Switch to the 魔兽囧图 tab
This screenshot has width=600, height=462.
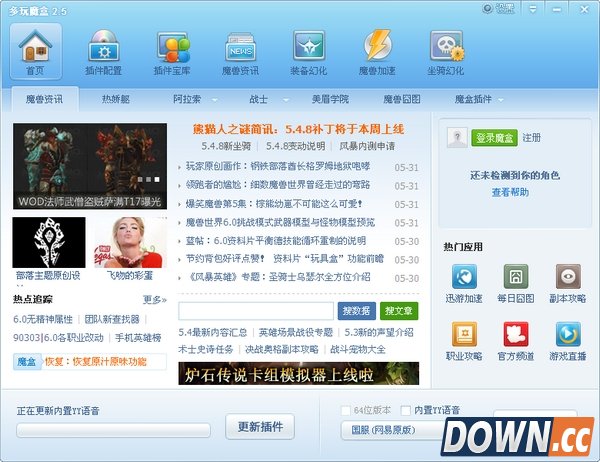point(401,100)
